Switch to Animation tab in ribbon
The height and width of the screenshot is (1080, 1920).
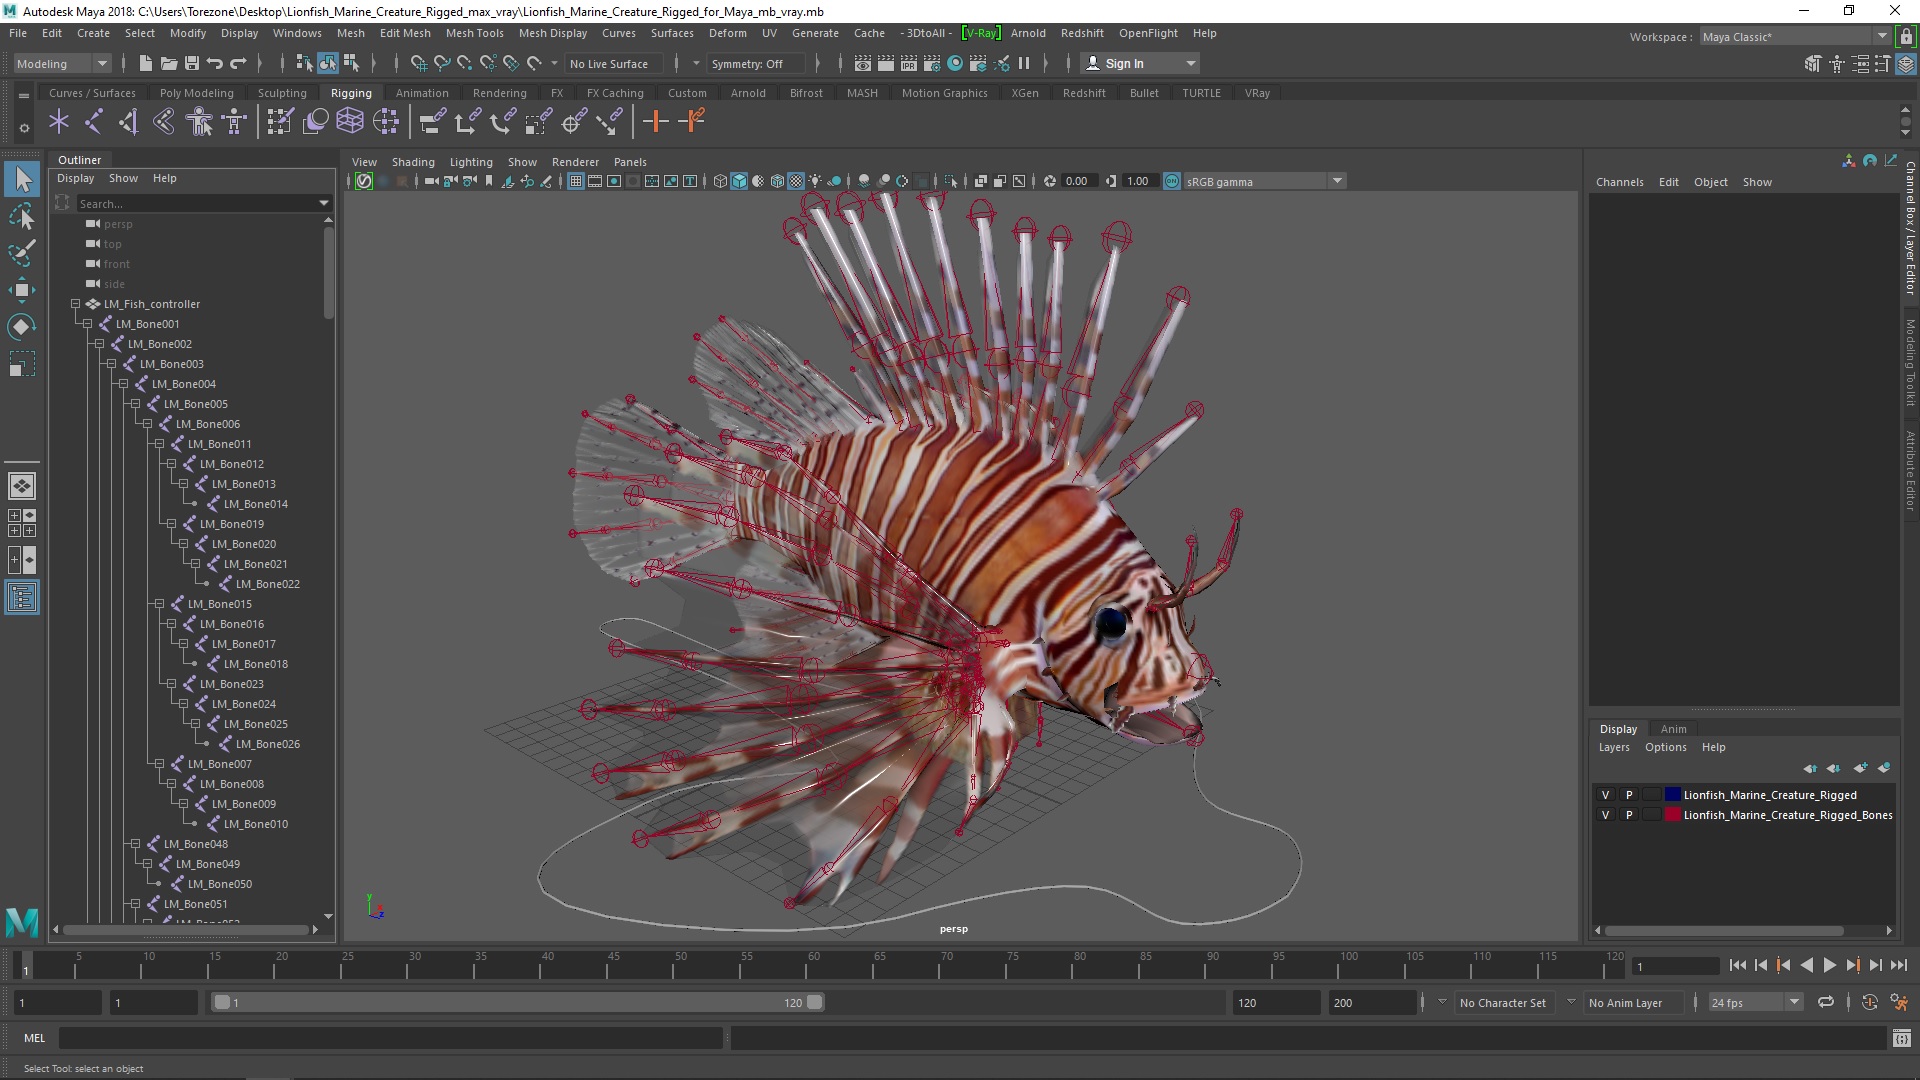pyautogui.click(x=422, y=92)
